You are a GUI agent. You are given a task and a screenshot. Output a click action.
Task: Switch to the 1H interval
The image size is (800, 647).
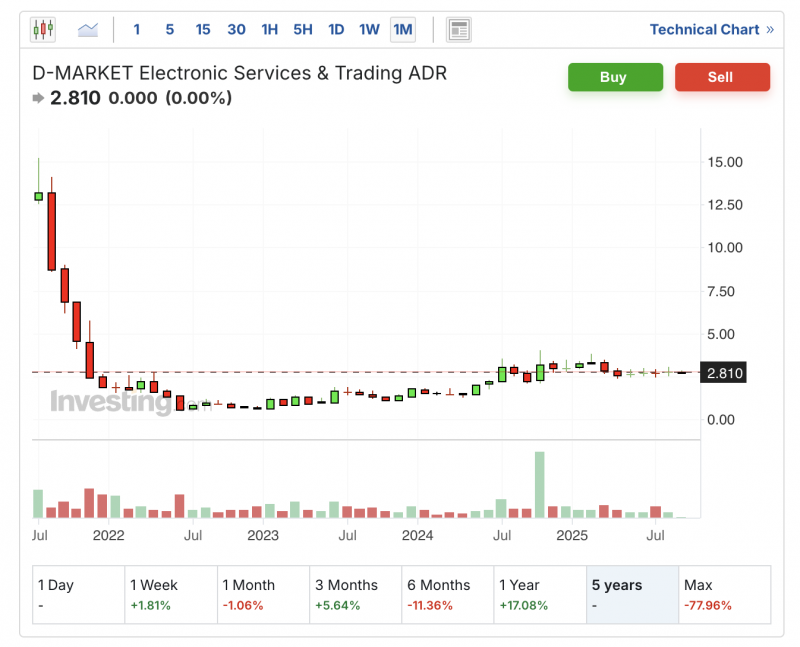tap(270, 30)
